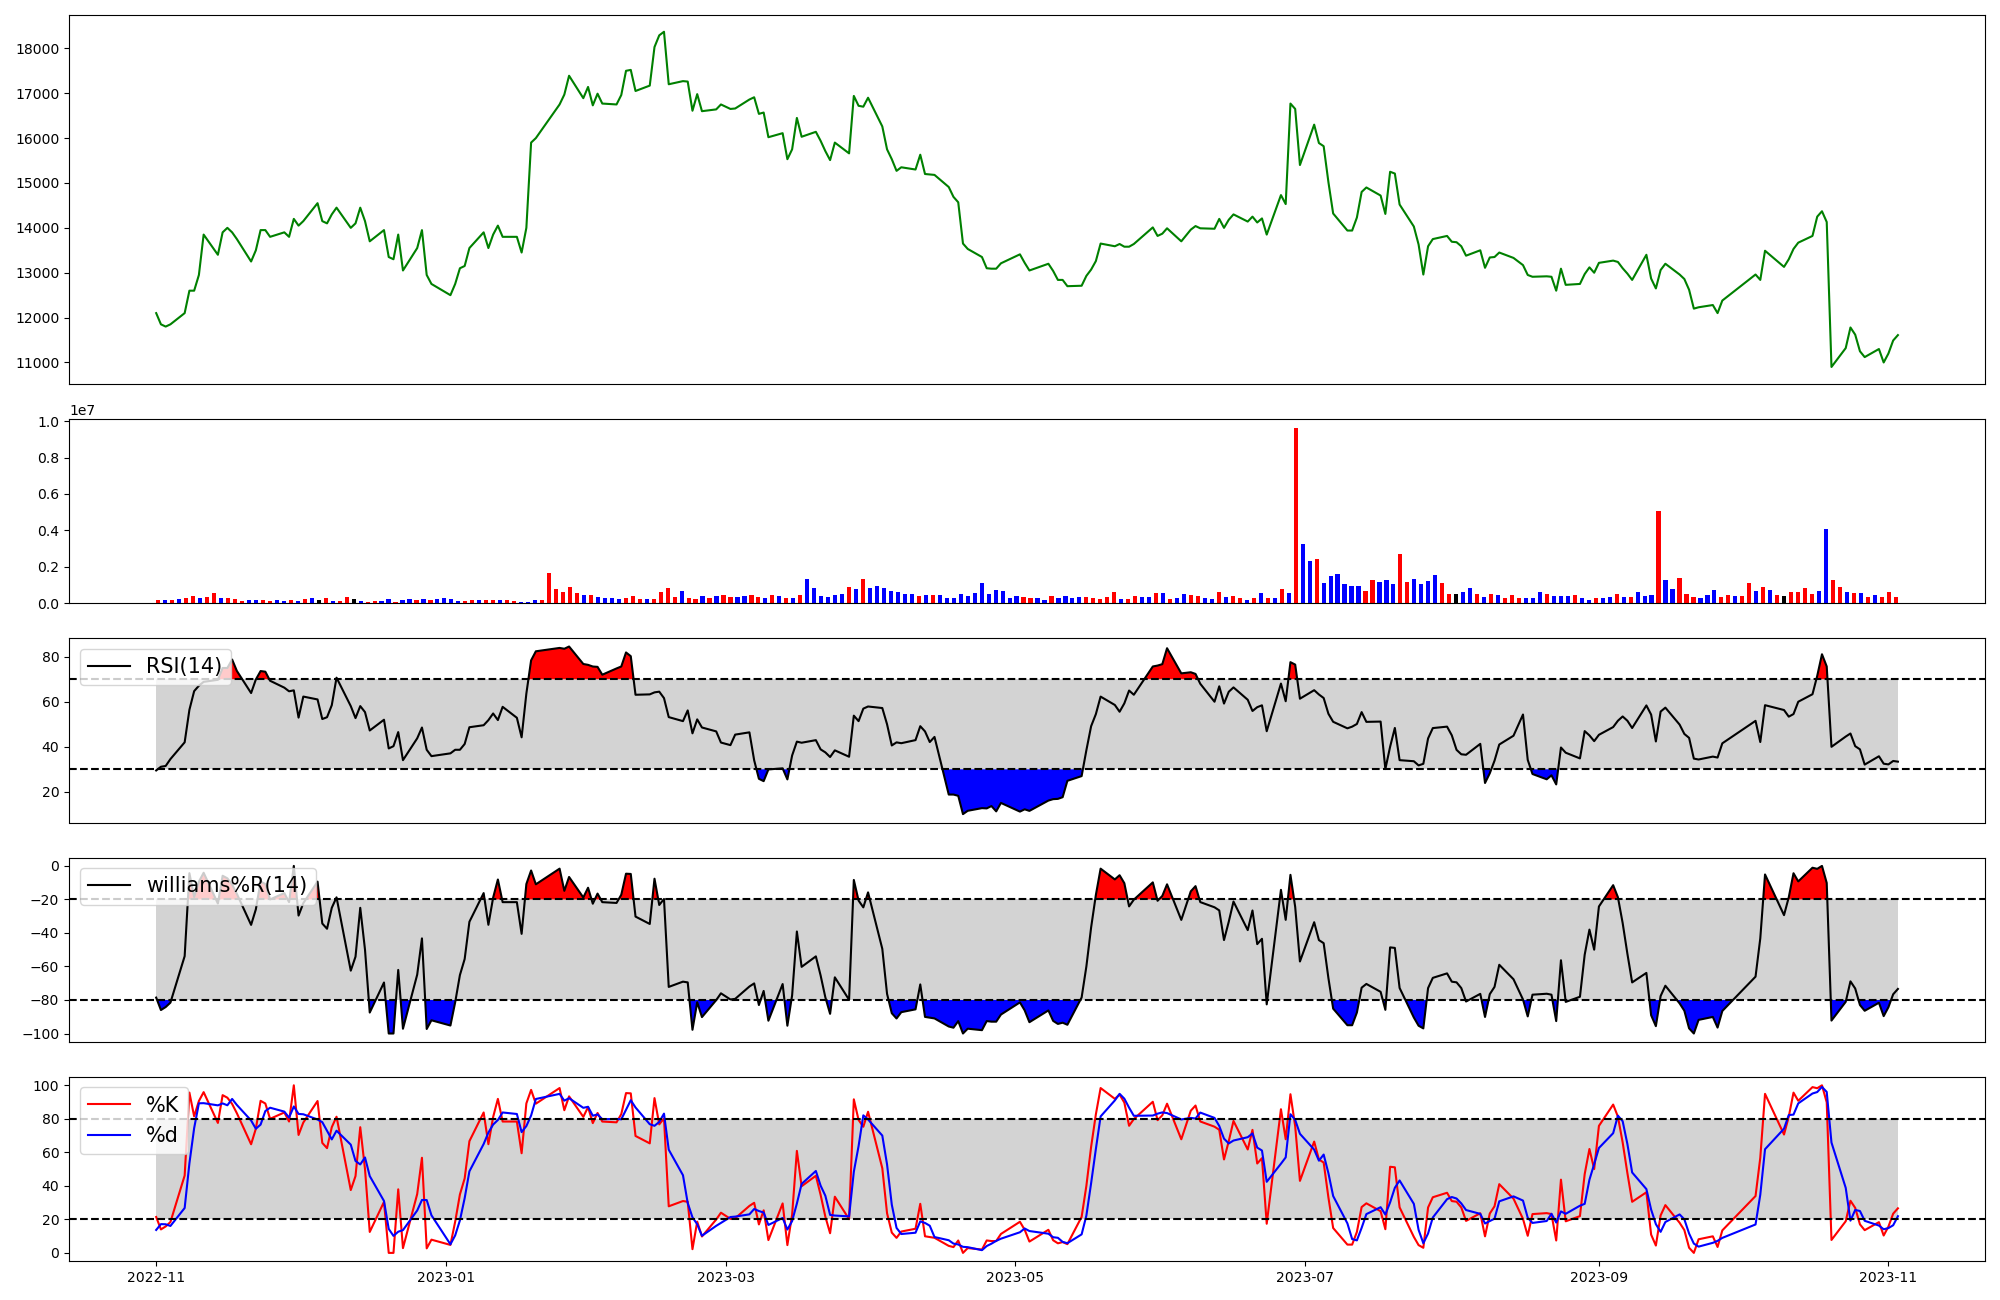Click the 2023-01 x-axis date label
The width and height of the screenshot is (2000, 1300).
click(445, 1277)
